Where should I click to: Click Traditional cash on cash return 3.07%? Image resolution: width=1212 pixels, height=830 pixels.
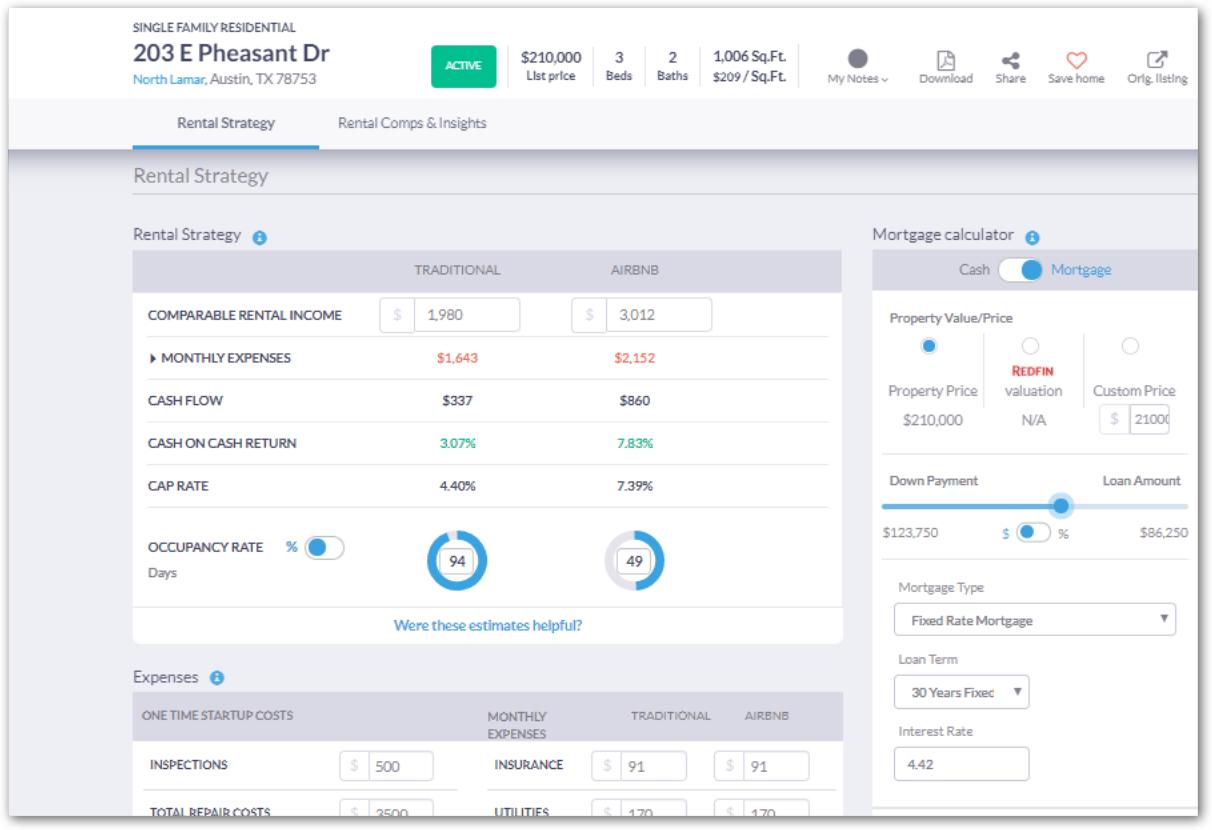point(457,443)
